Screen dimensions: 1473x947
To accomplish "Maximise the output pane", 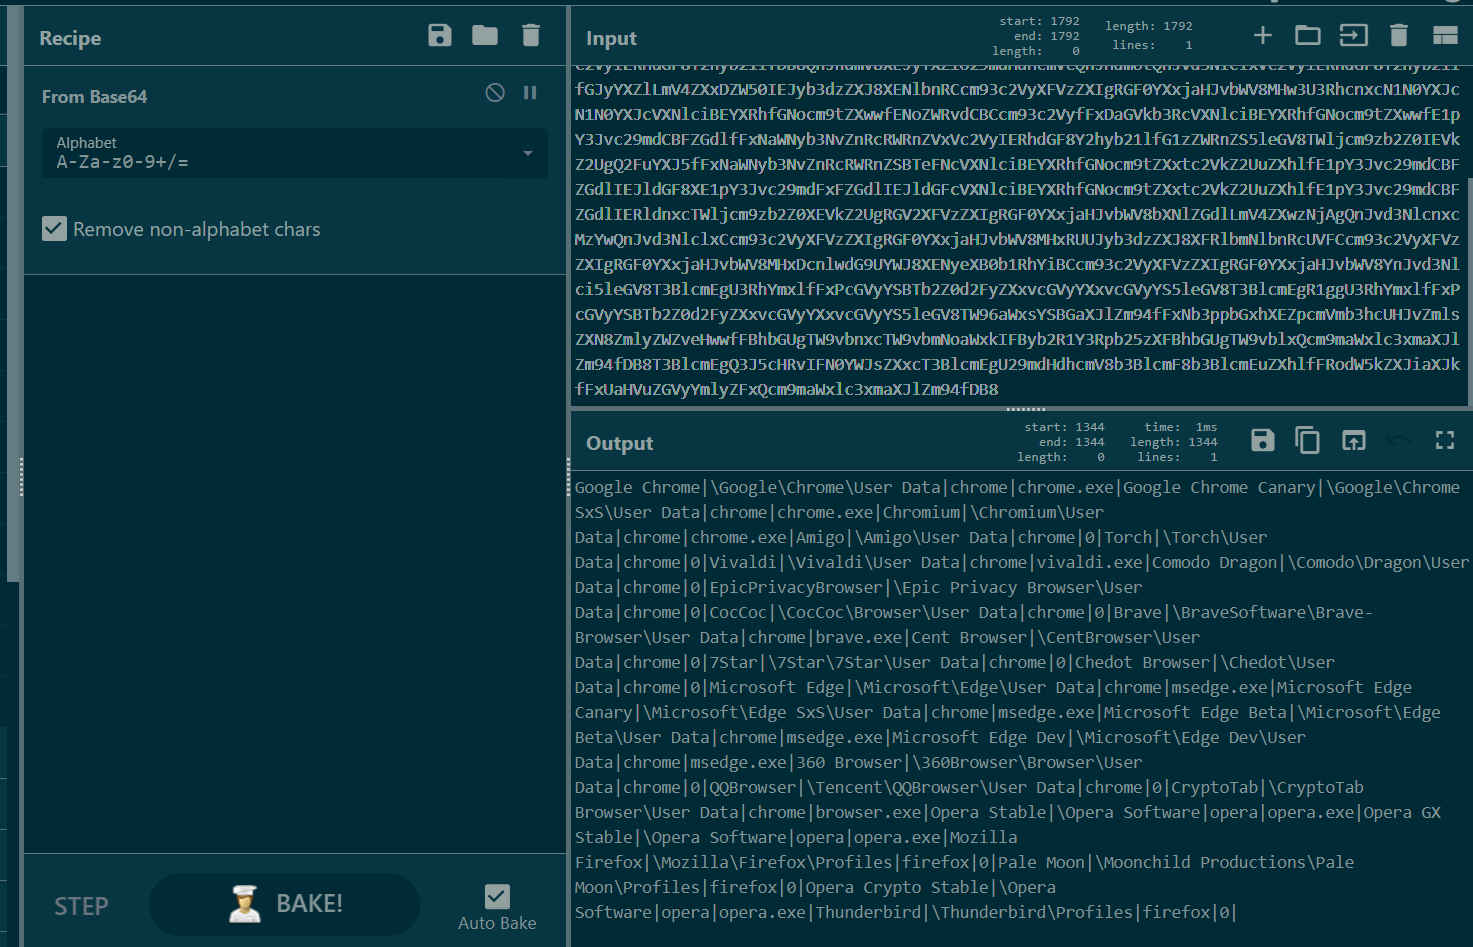I will [1444, 439].
